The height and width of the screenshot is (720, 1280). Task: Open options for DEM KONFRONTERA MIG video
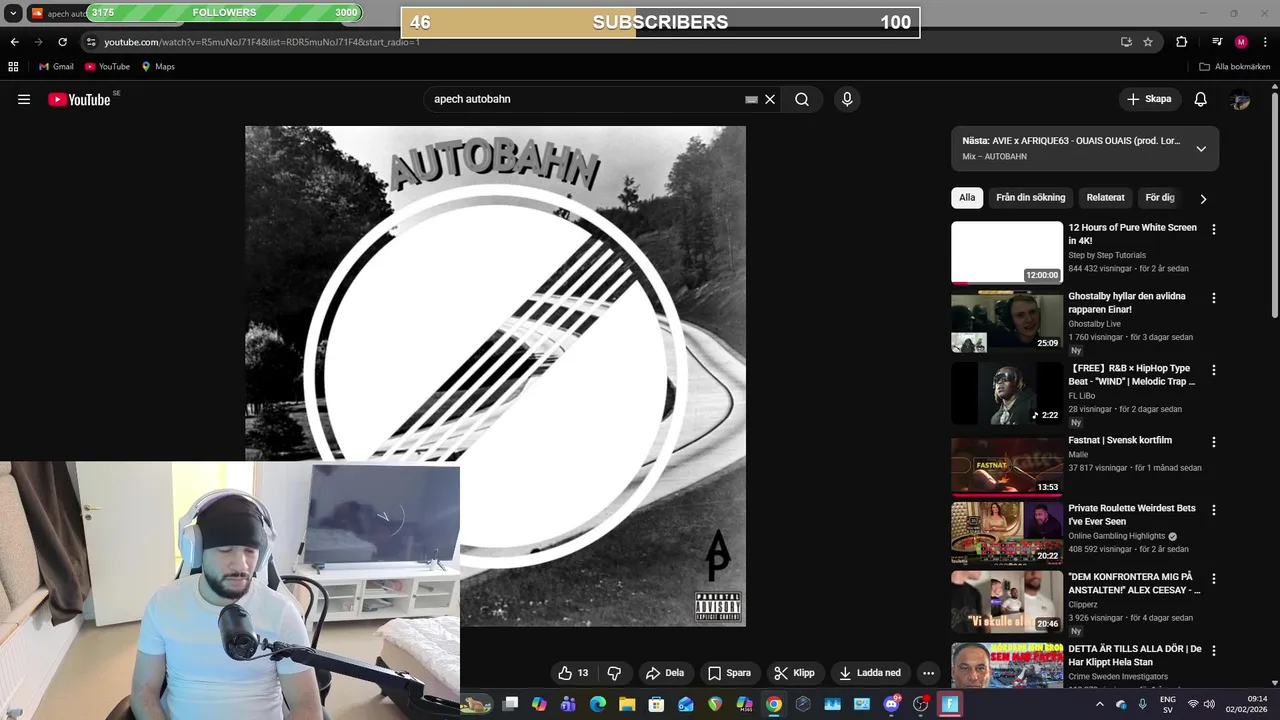click(x=1214, y=579)
